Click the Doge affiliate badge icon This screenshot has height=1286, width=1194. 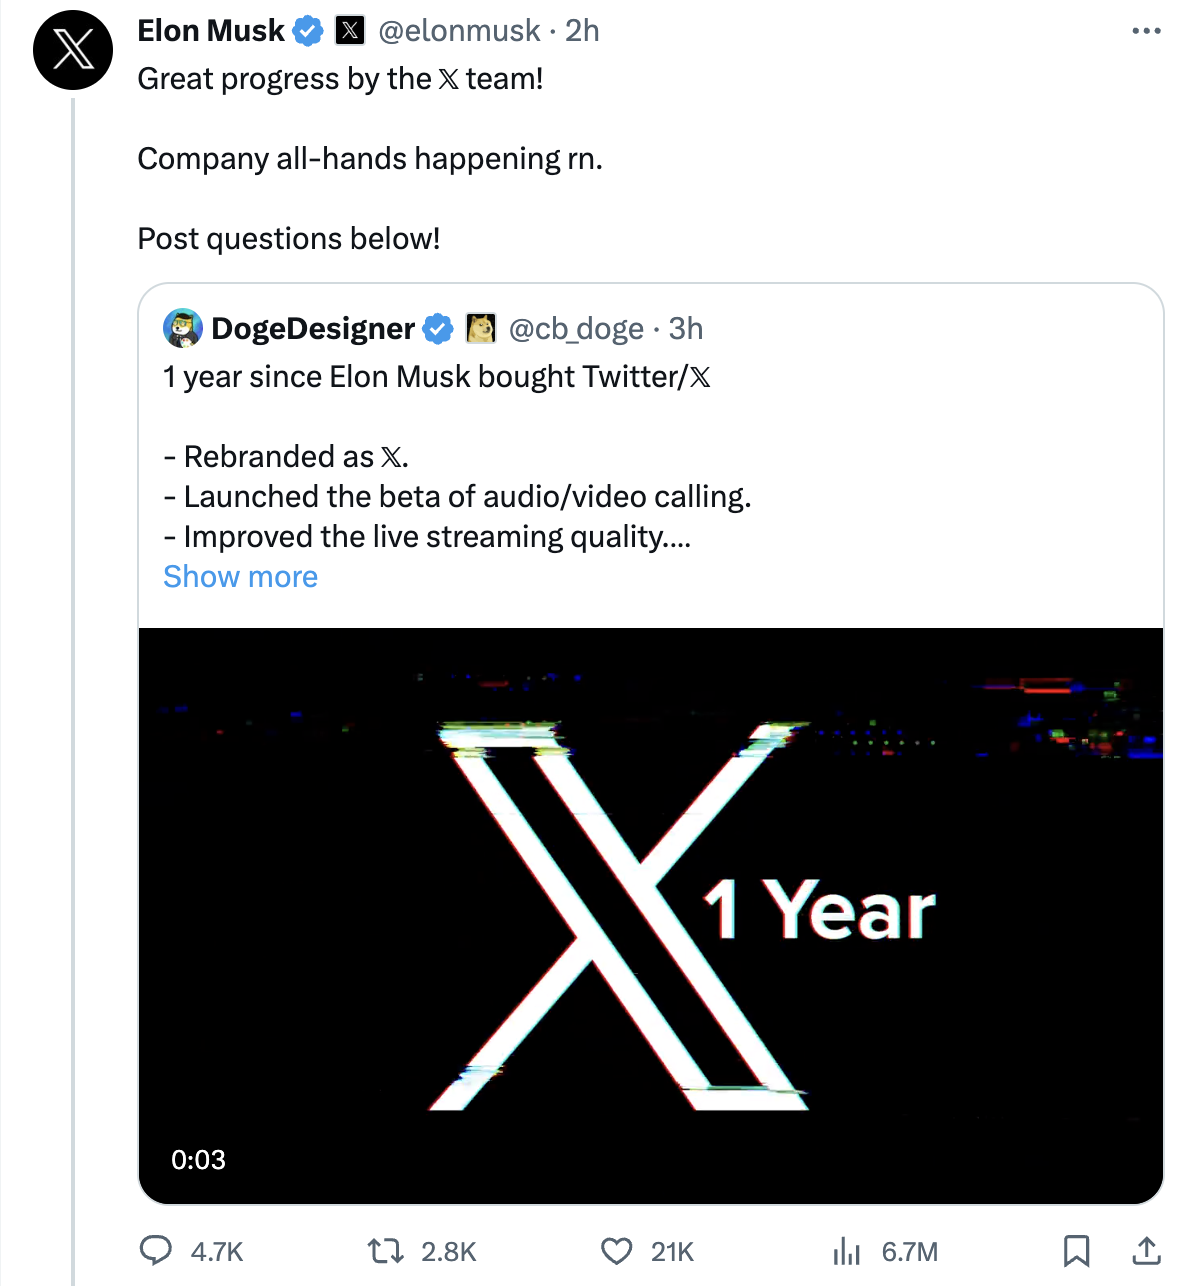pyautogui.click(x=481, y=328)
